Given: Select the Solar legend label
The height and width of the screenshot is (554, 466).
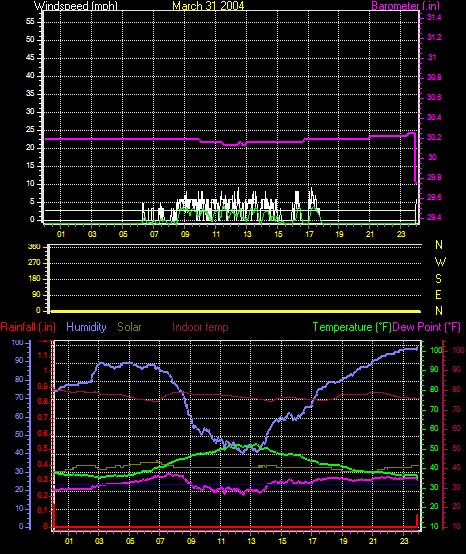Looking at the screenshot, I should pos(129,327).
